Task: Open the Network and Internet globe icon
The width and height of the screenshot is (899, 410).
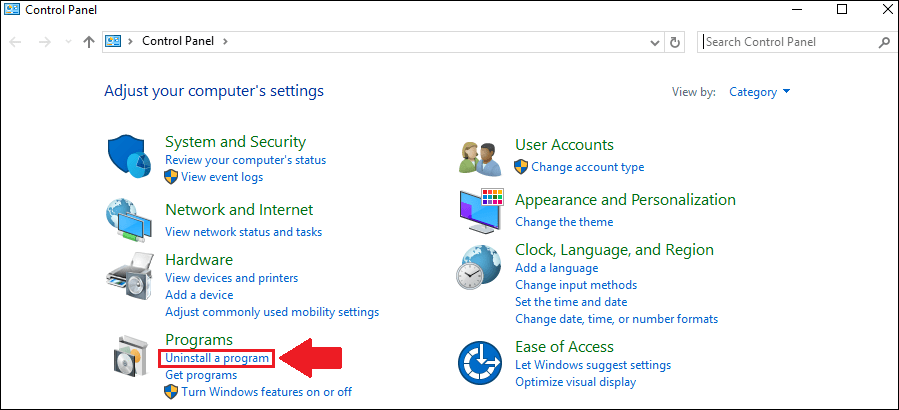Action: tap(129, 220)
